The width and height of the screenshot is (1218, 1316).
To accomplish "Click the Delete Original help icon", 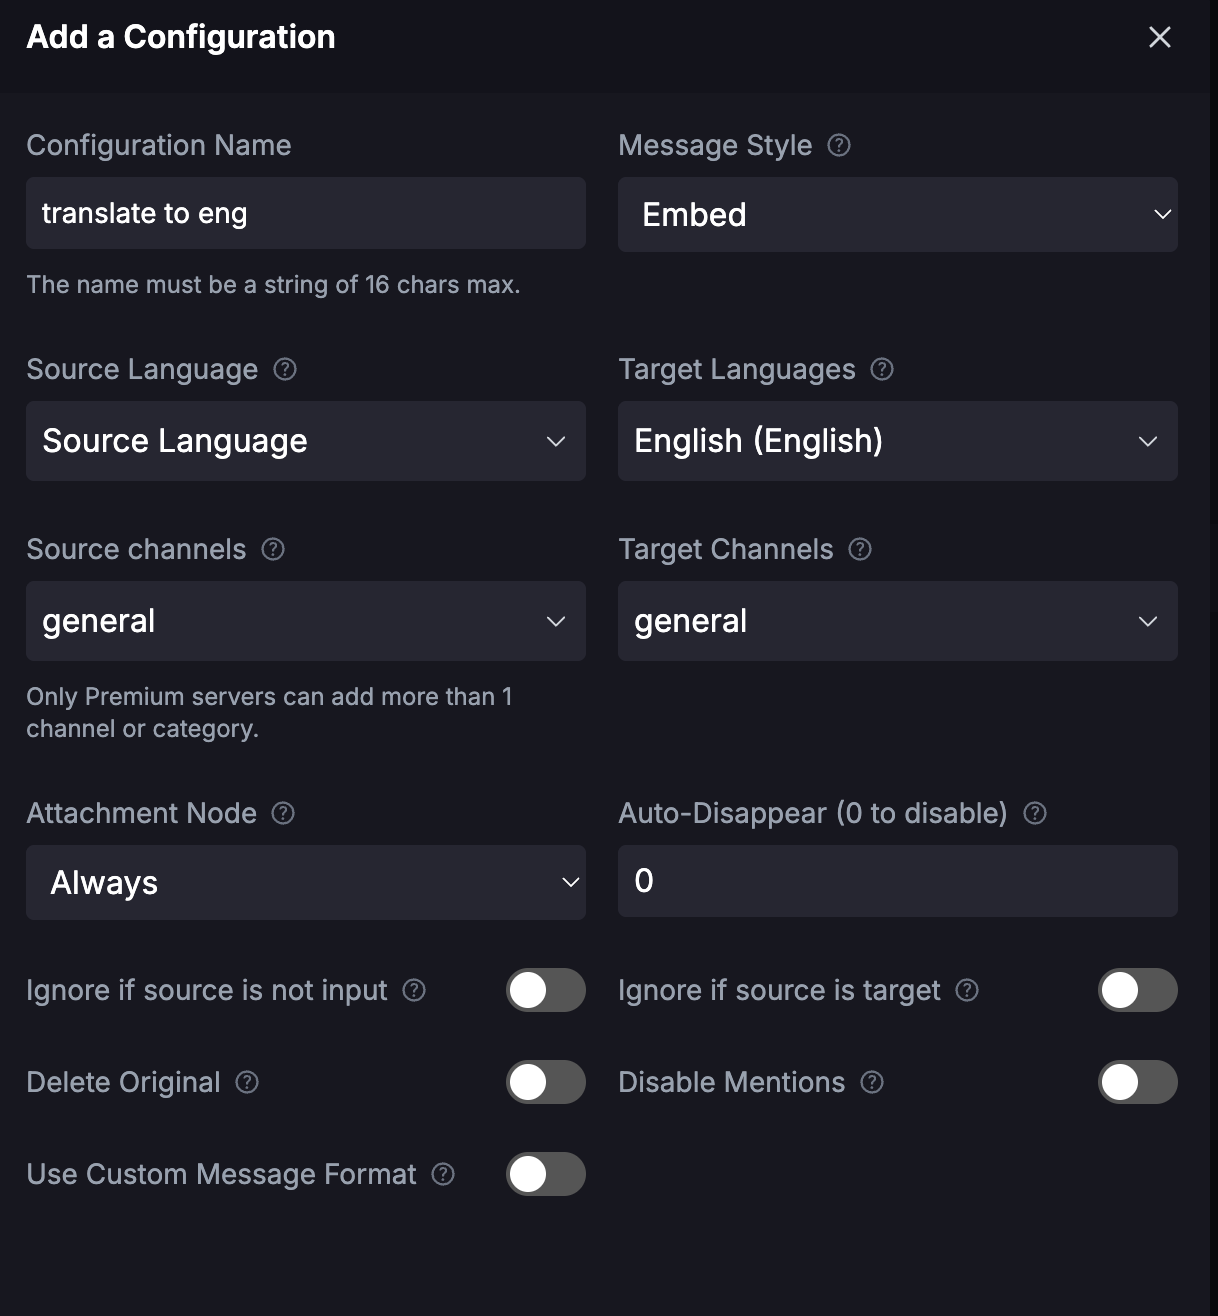I will click(x=247, y=1082).
